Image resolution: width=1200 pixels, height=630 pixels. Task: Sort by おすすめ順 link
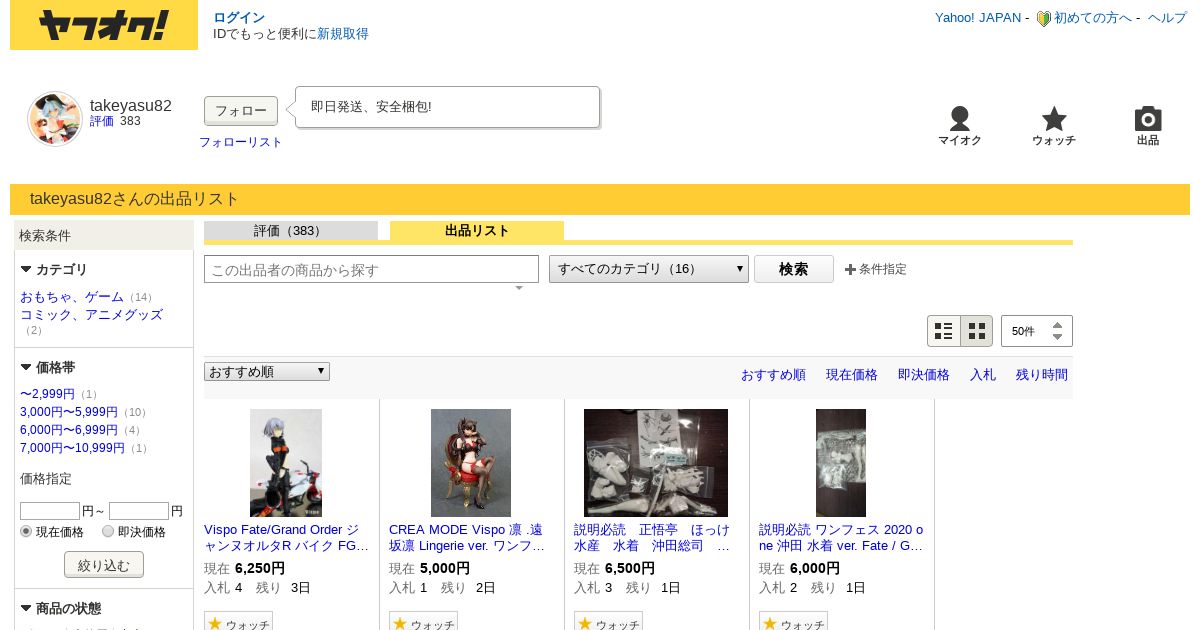pyautogui.click(x=773, y=375)
